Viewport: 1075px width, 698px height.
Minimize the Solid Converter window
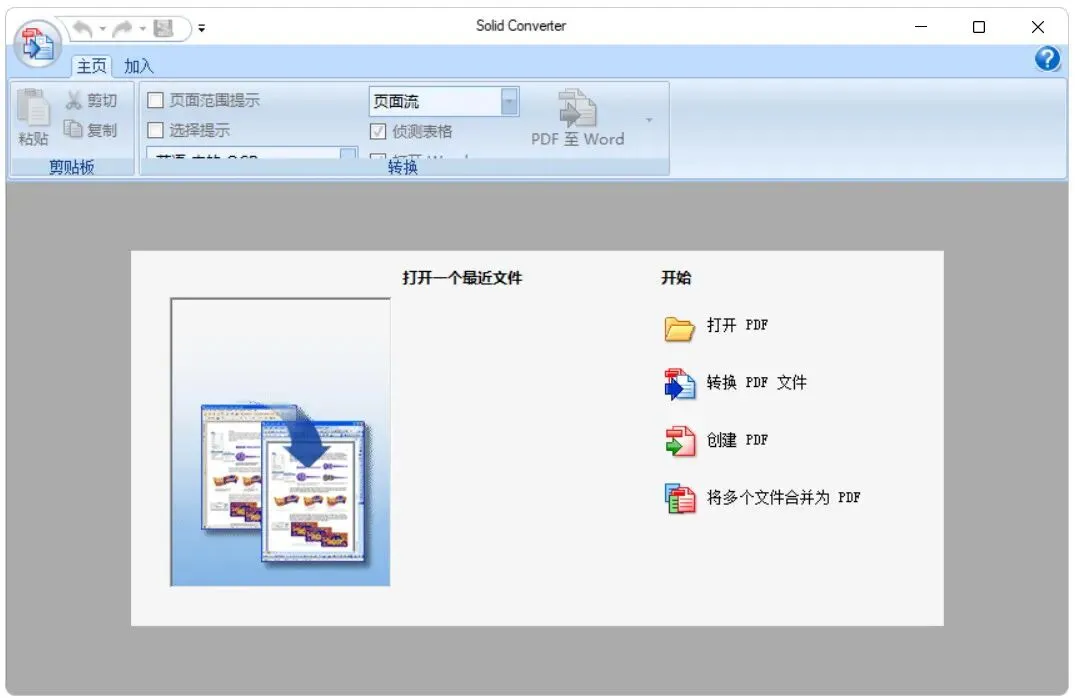[921, 27]
